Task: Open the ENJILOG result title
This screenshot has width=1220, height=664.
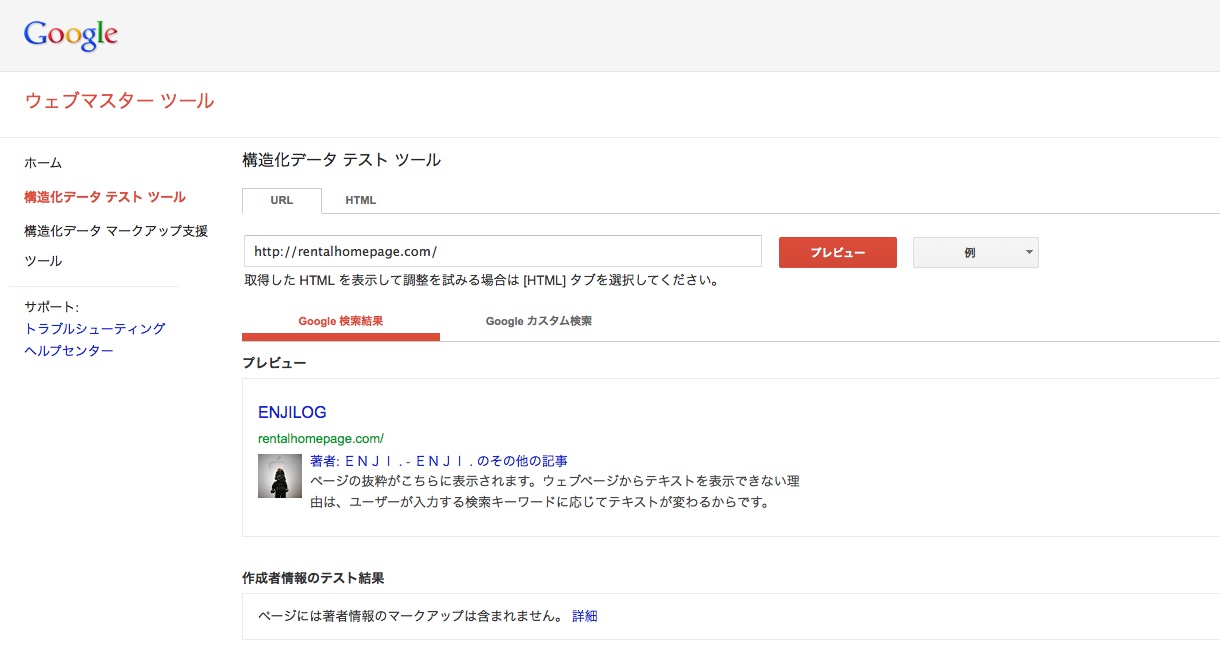Action: point(292,412)
